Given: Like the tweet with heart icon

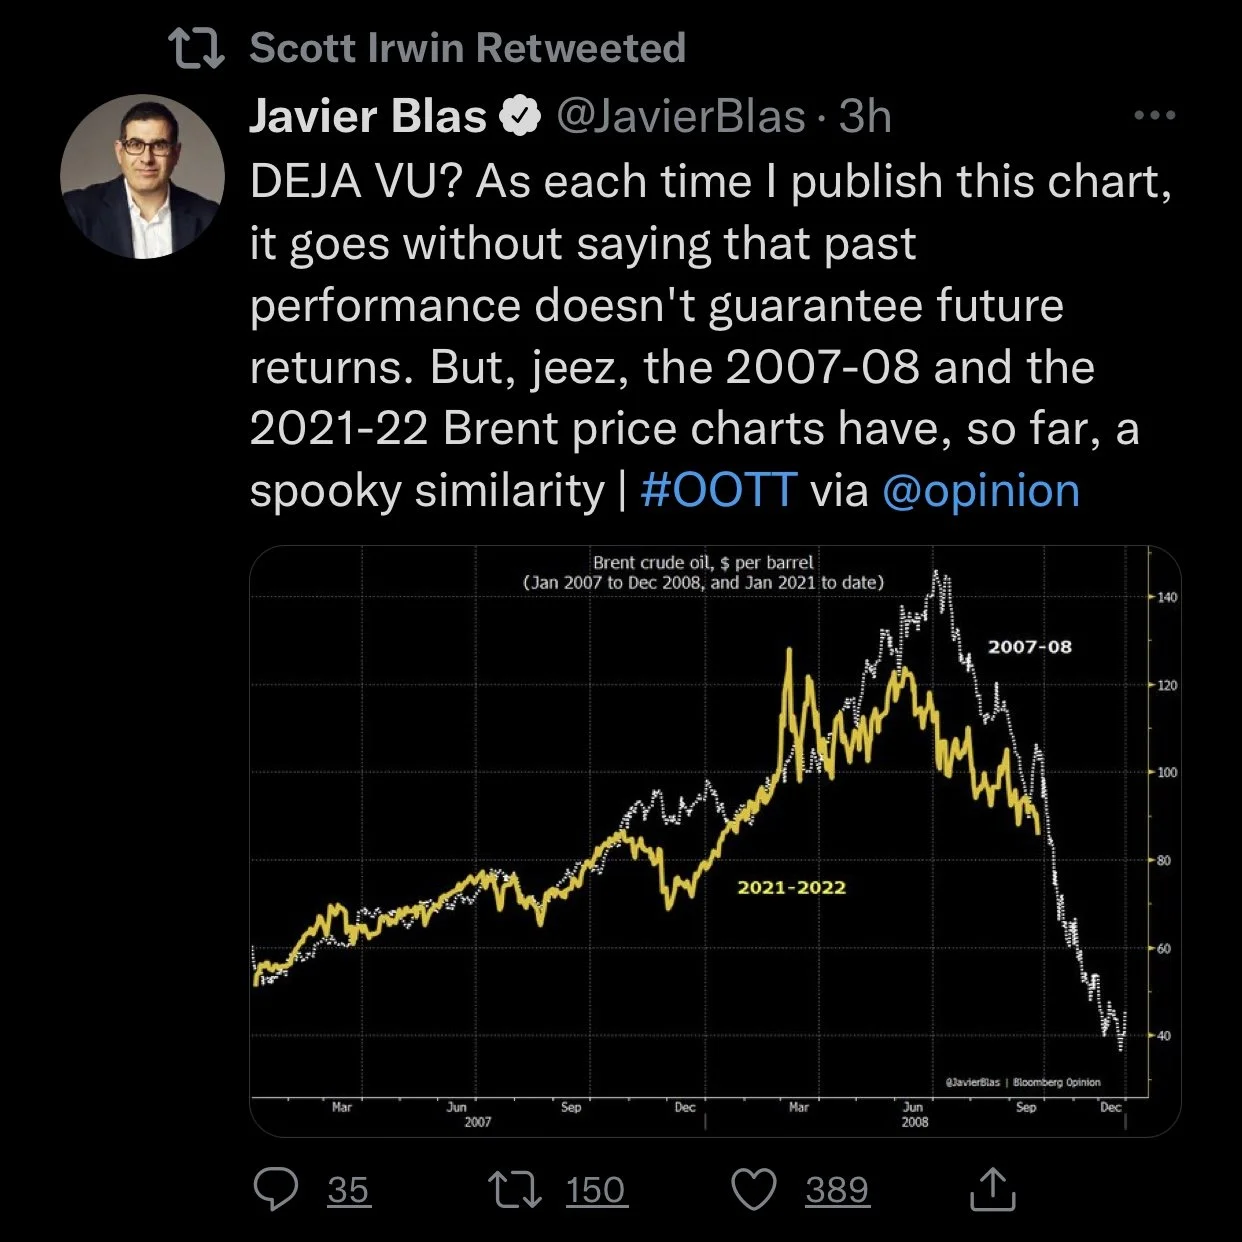Looking at the screenshot, I should point(755,1190).
